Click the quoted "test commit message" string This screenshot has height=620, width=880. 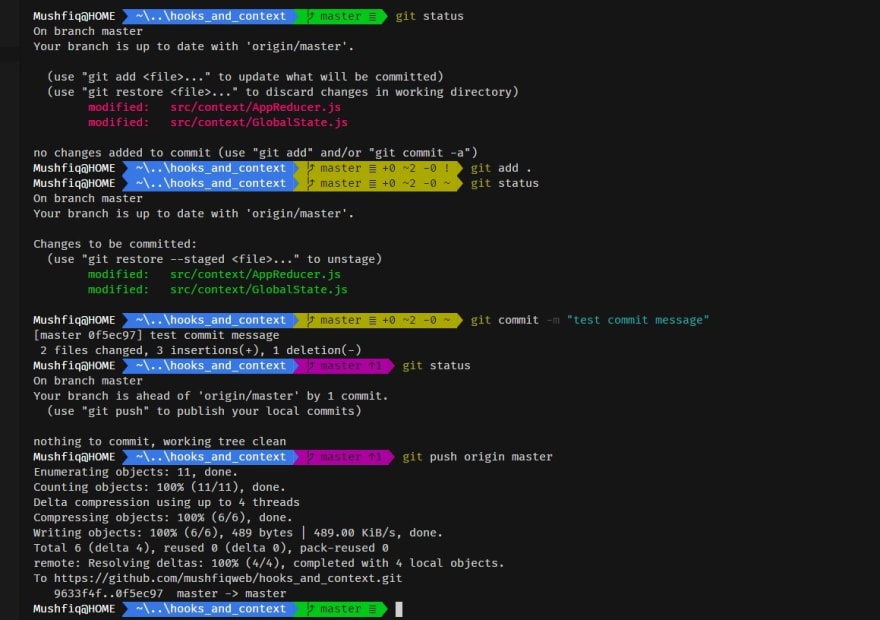(638, 320)
